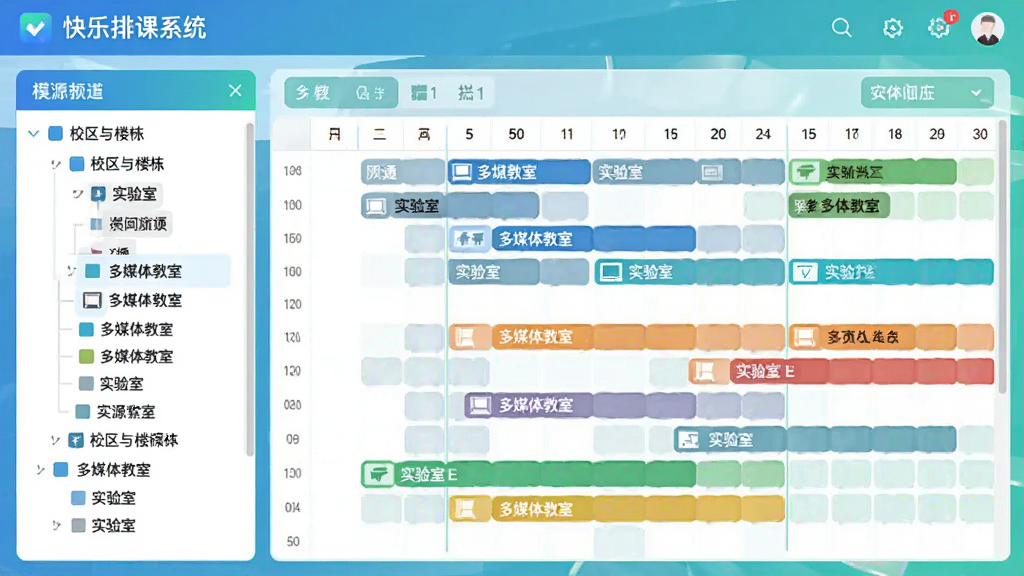This screenshot has height=576, width=1024.
Task: Click the 50 column header
Action: (516, 135)
